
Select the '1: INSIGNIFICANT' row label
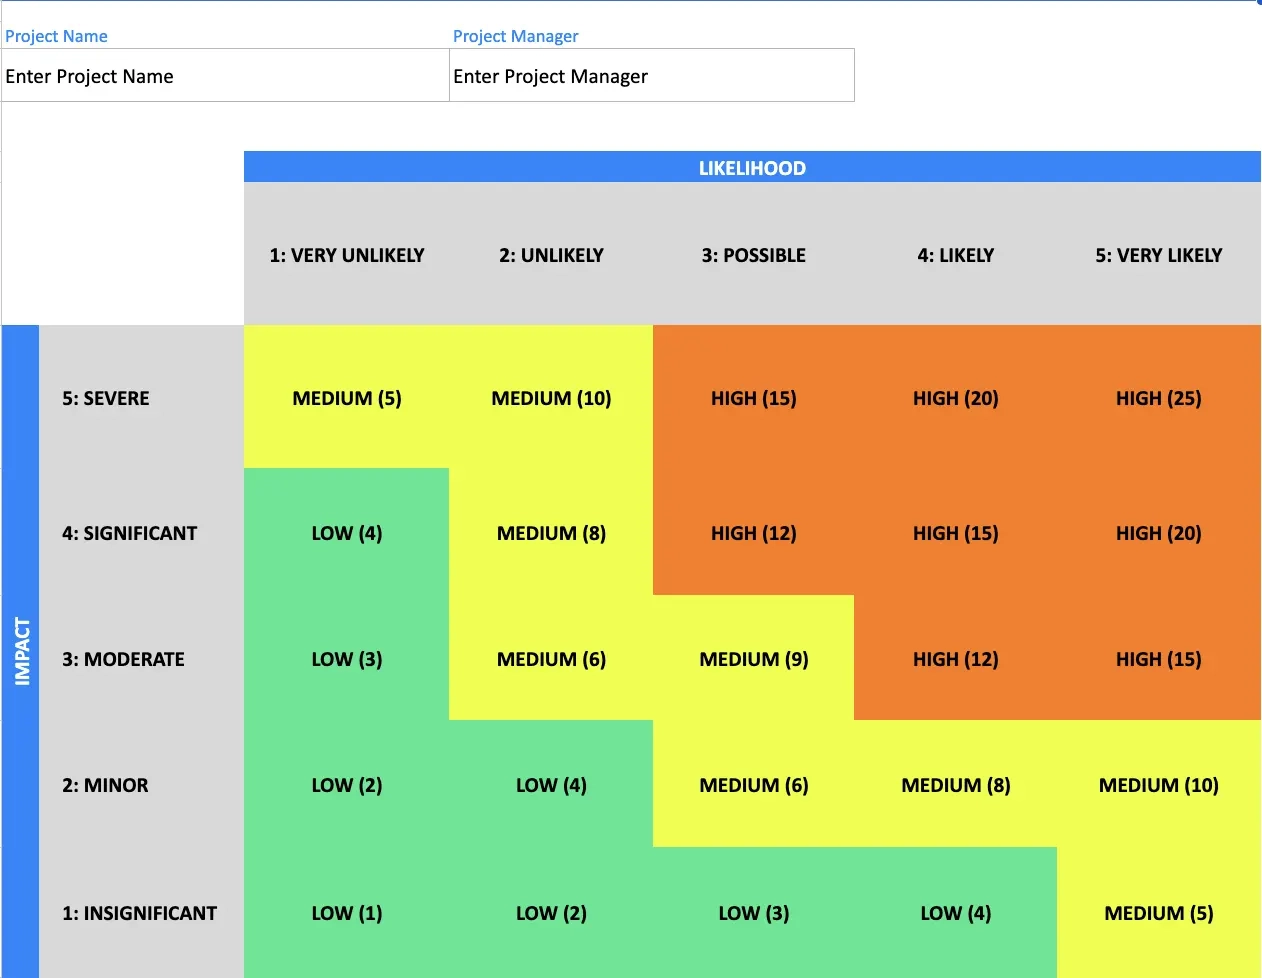(x=139, y=913)
